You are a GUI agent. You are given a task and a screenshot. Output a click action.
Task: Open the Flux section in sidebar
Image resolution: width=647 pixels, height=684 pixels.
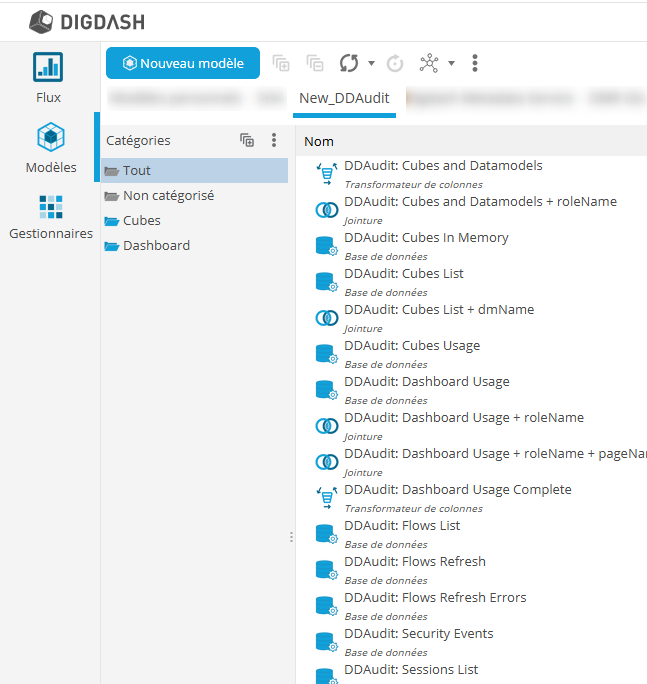[48, 78]
